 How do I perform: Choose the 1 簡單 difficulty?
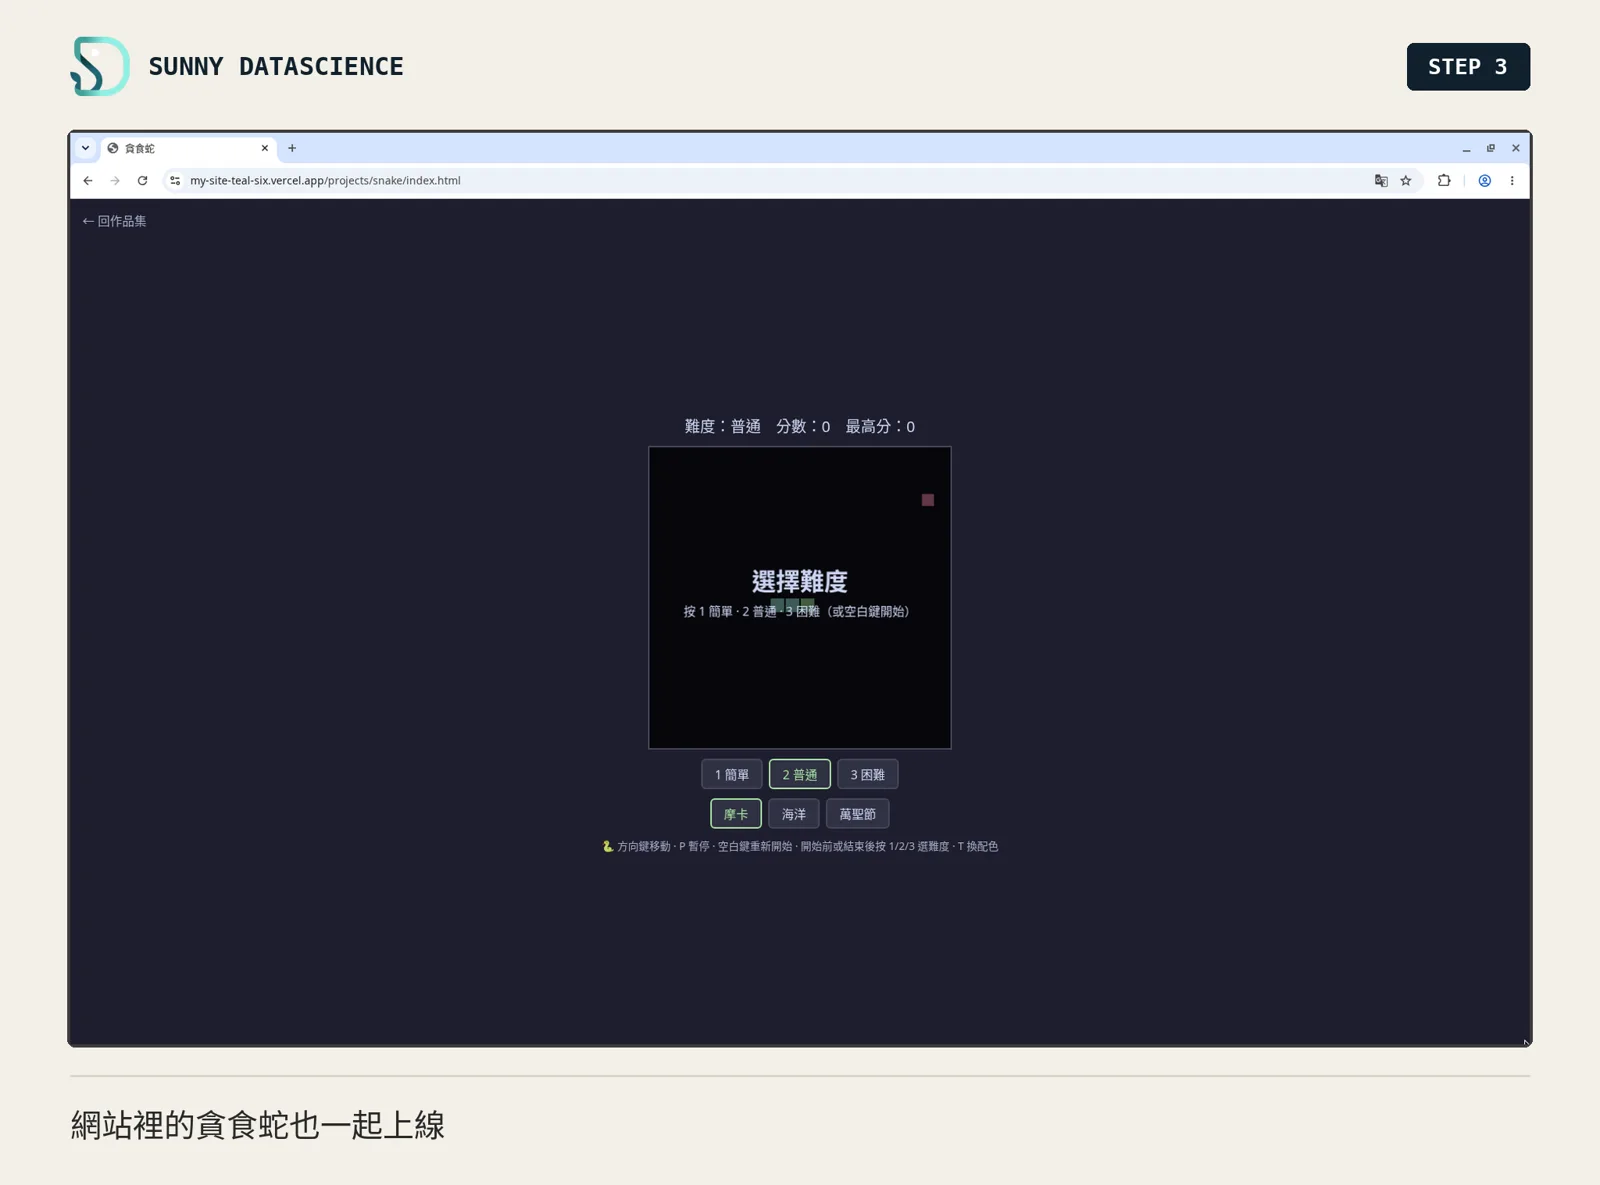(x=732, y=775)
